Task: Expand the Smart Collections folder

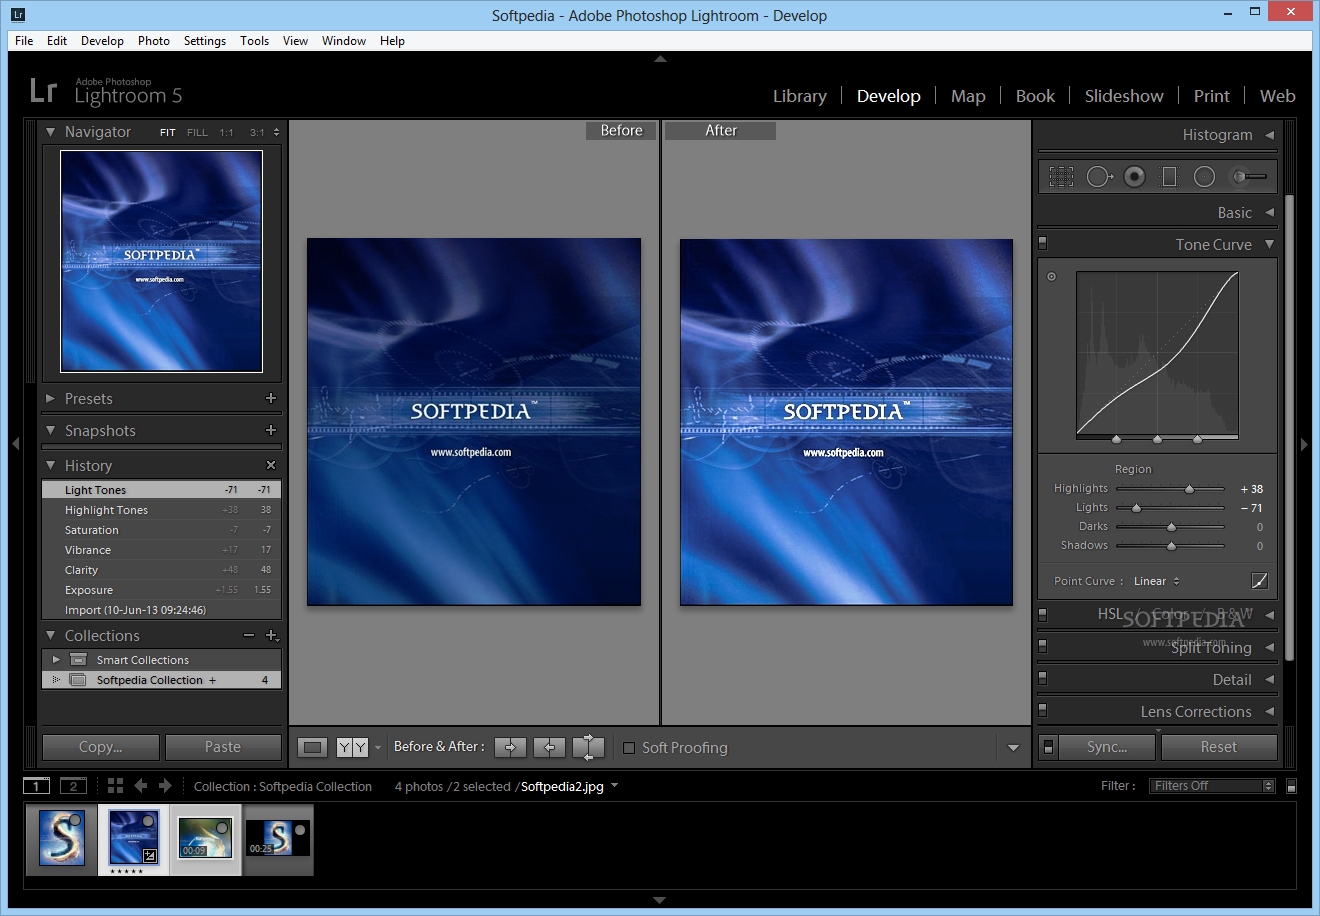Action: coord(56,660)
